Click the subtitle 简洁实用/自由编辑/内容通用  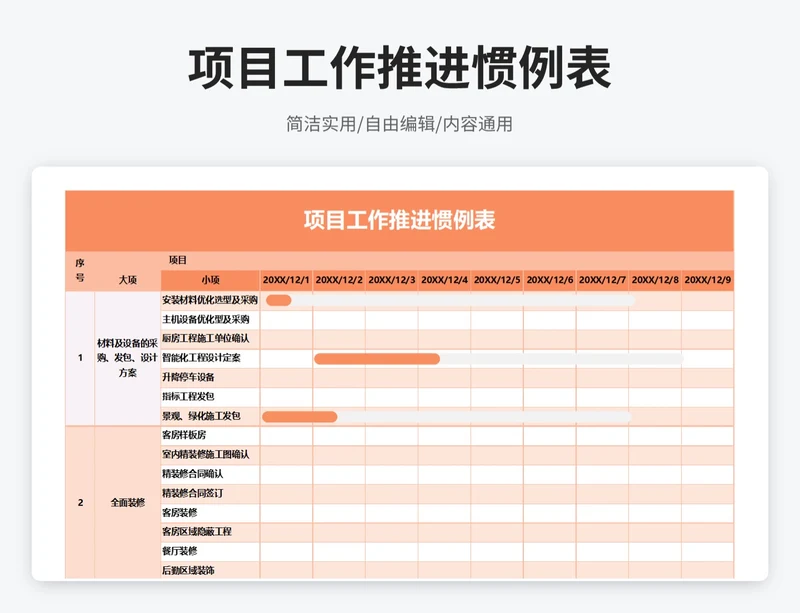(x=399, y=124)
